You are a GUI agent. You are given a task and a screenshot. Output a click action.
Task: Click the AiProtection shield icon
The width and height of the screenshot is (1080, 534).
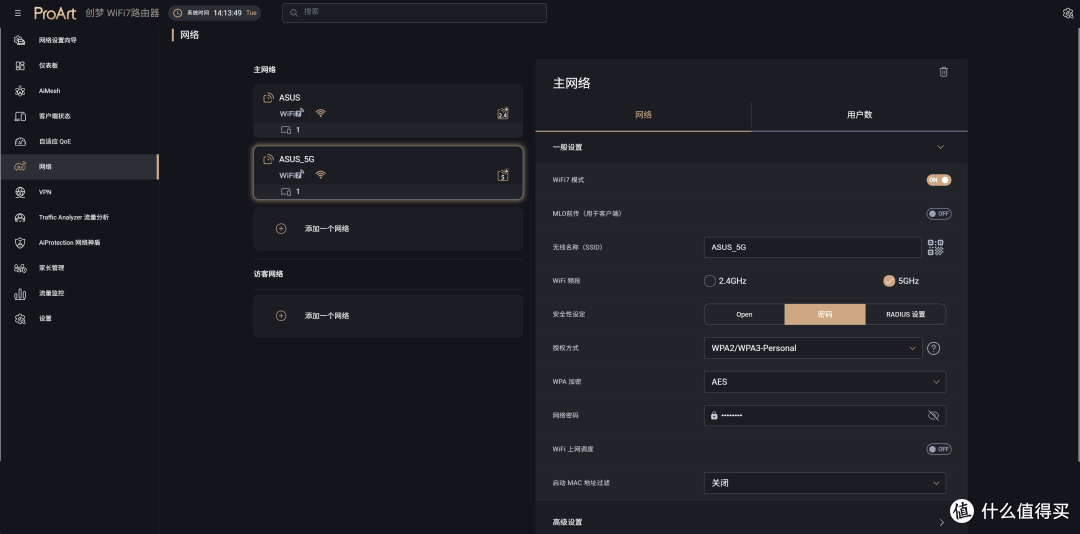pyautogui.click(x=20, y=243)
